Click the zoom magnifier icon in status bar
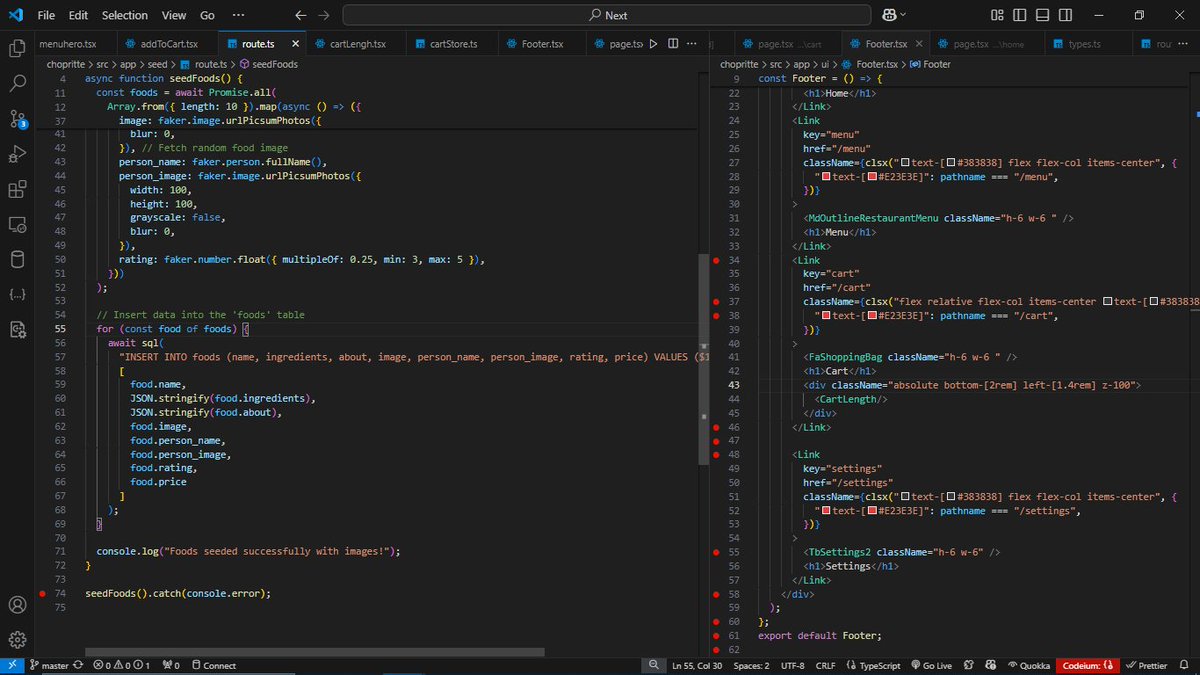This screenshot has height=675, width=1200. click(x=653, y=665)
